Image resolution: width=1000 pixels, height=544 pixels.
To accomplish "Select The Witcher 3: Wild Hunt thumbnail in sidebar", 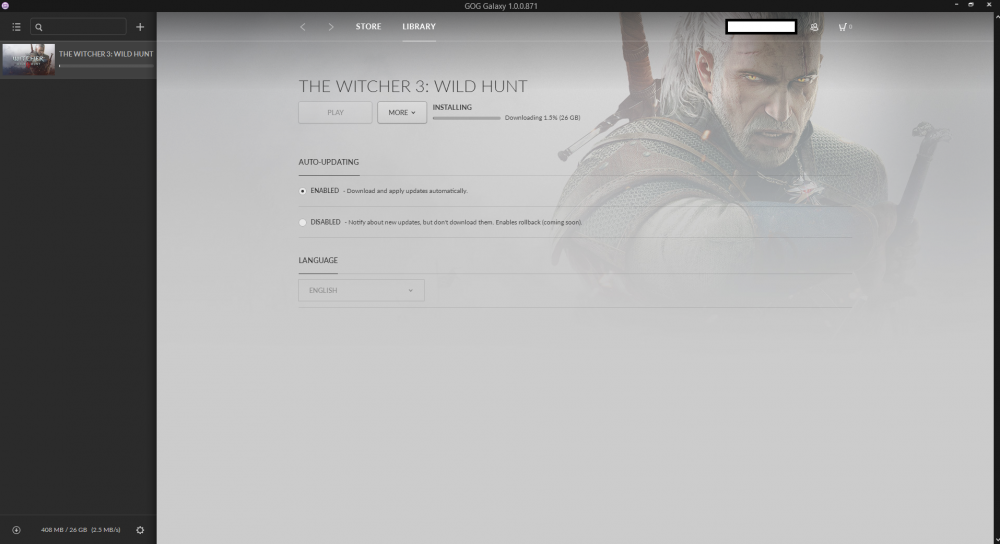I will point(29,59).
